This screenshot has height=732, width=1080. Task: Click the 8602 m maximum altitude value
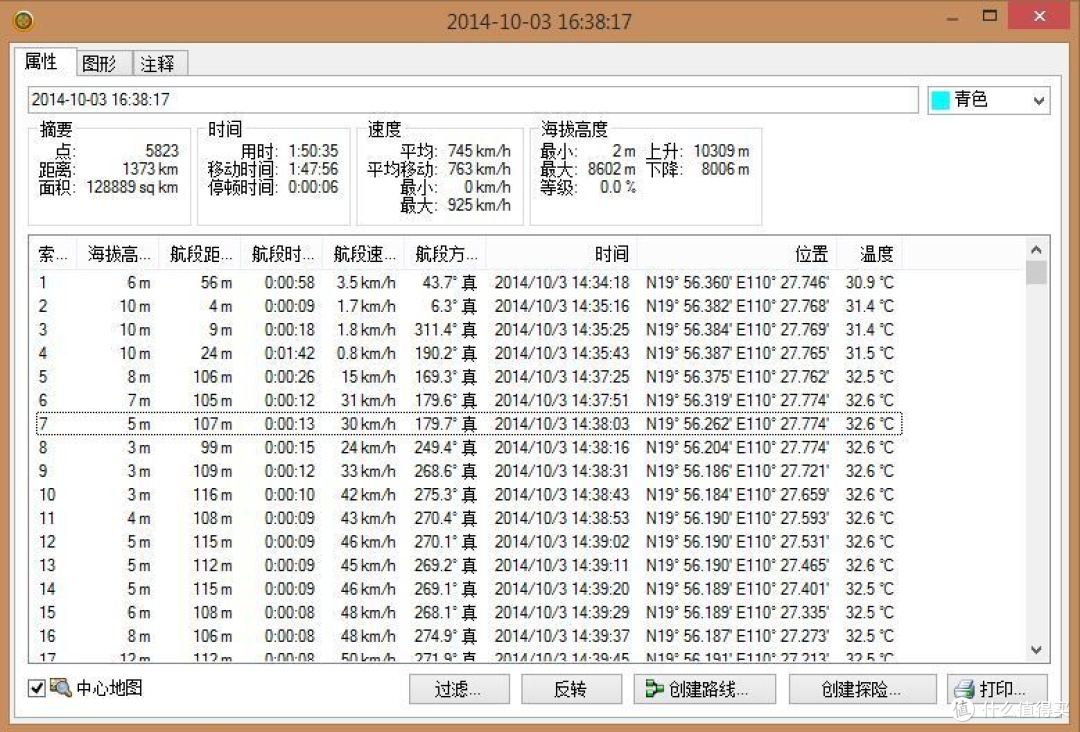coord(612,169)
